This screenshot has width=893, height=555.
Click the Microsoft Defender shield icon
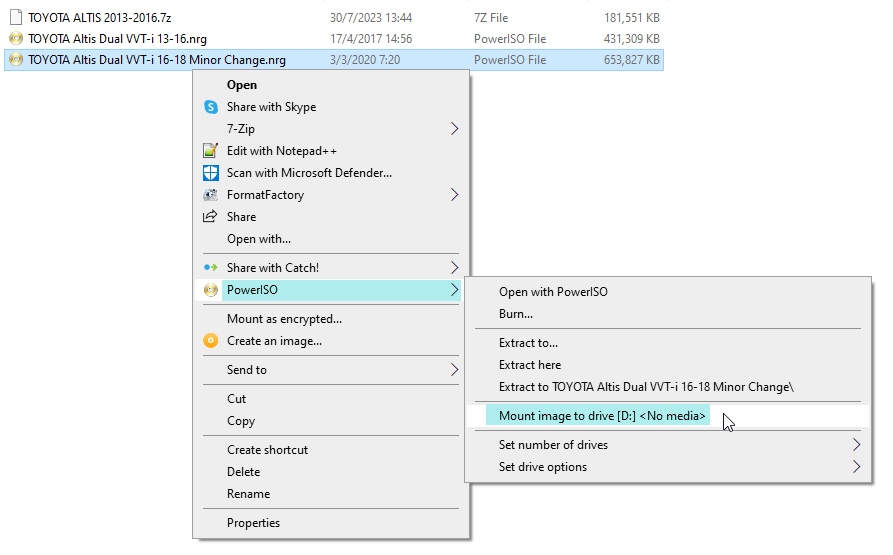pos(210,173)
